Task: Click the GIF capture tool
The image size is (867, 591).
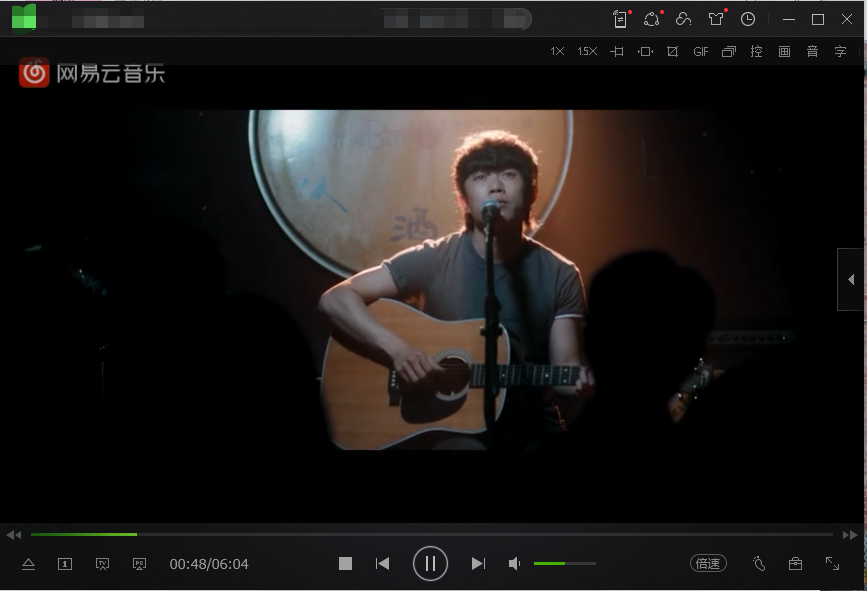Action: point(701,51)
